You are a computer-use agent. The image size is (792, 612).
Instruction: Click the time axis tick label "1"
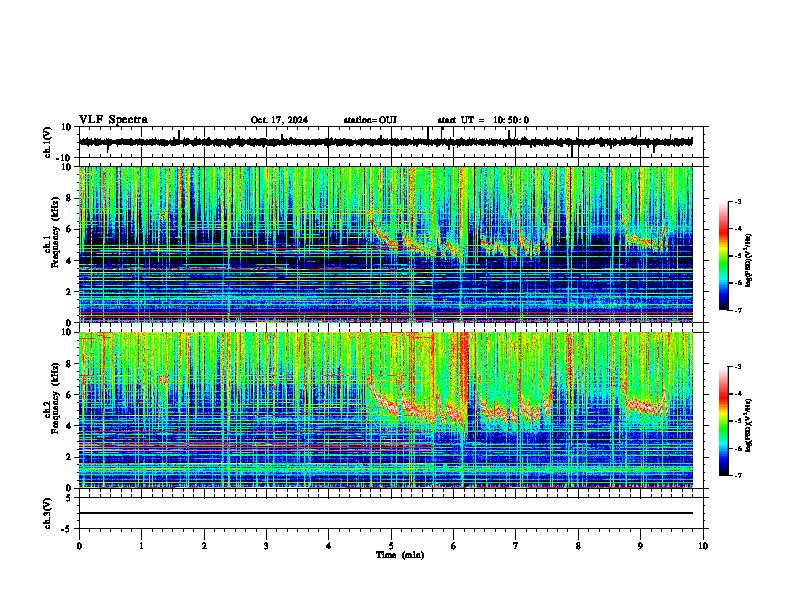pos(141,546)
